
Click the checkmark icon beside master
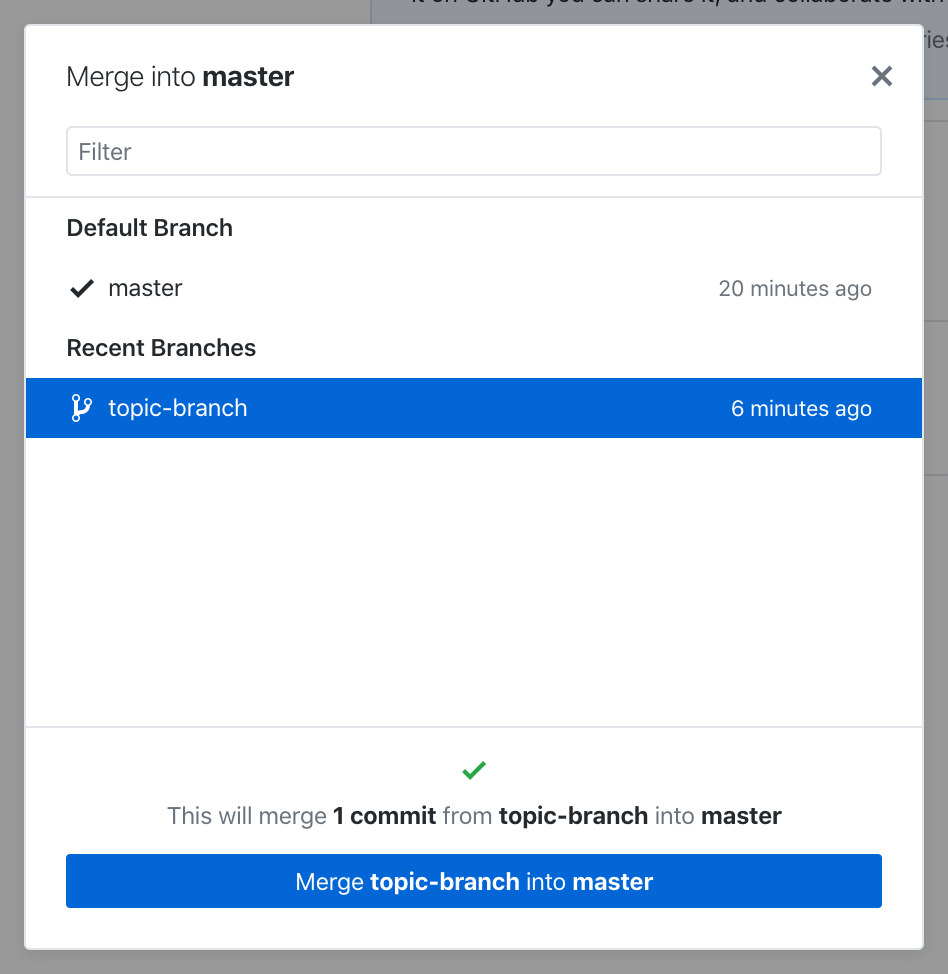tap(81, 288)
